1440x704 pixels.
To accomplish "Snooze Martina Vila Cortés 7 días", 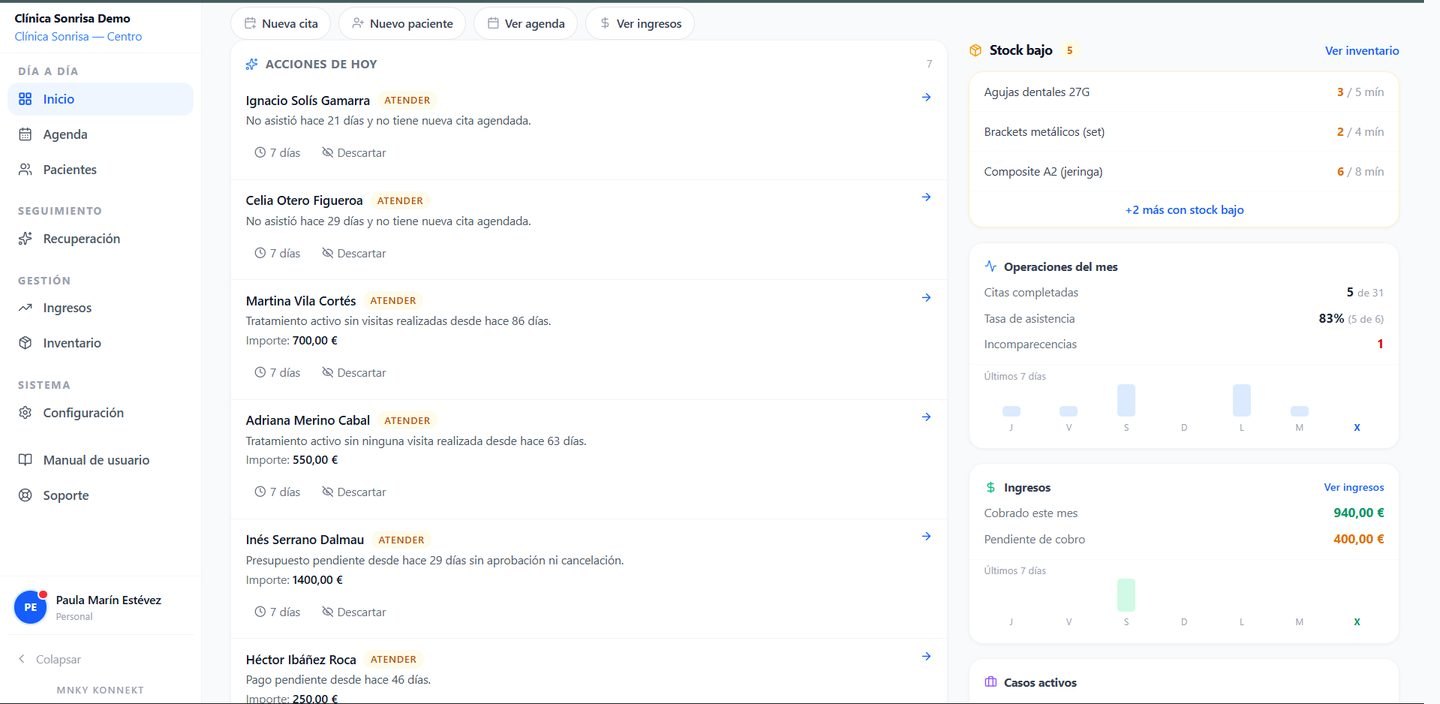I will 277,372.
